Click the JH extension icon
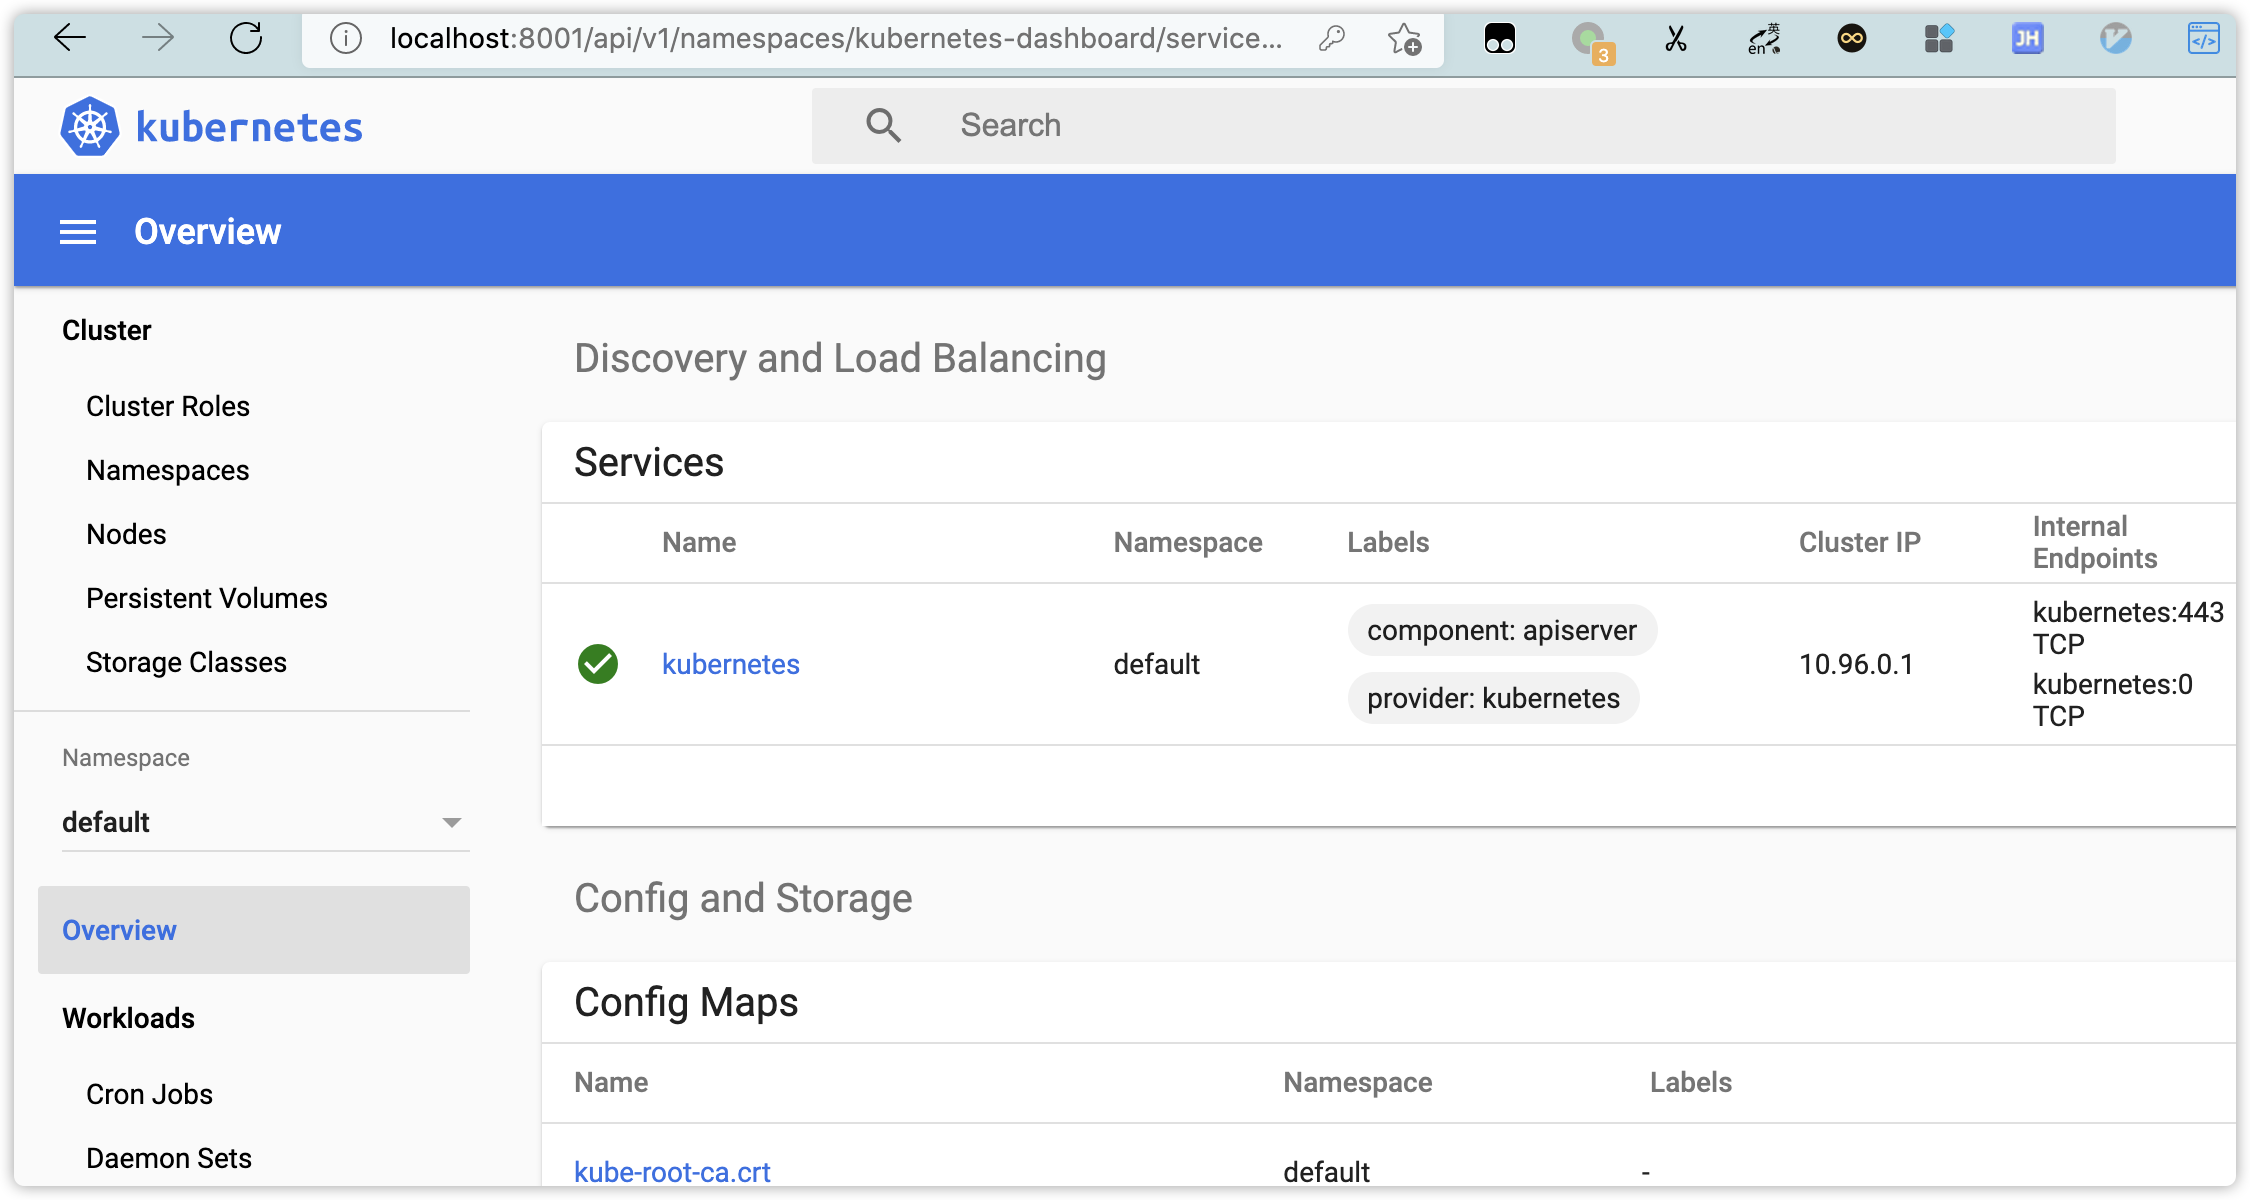 pyautogui.click(x=2027, y=39)
